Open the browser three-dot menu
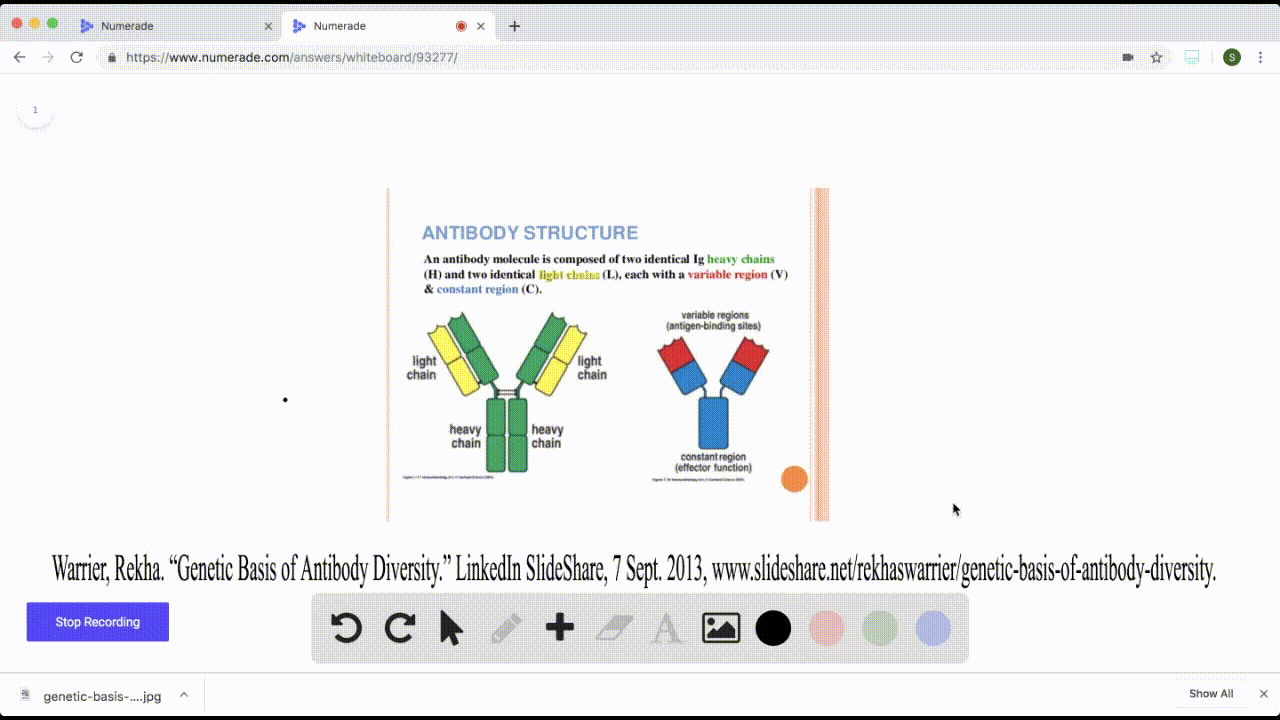 pos(1262,57)
